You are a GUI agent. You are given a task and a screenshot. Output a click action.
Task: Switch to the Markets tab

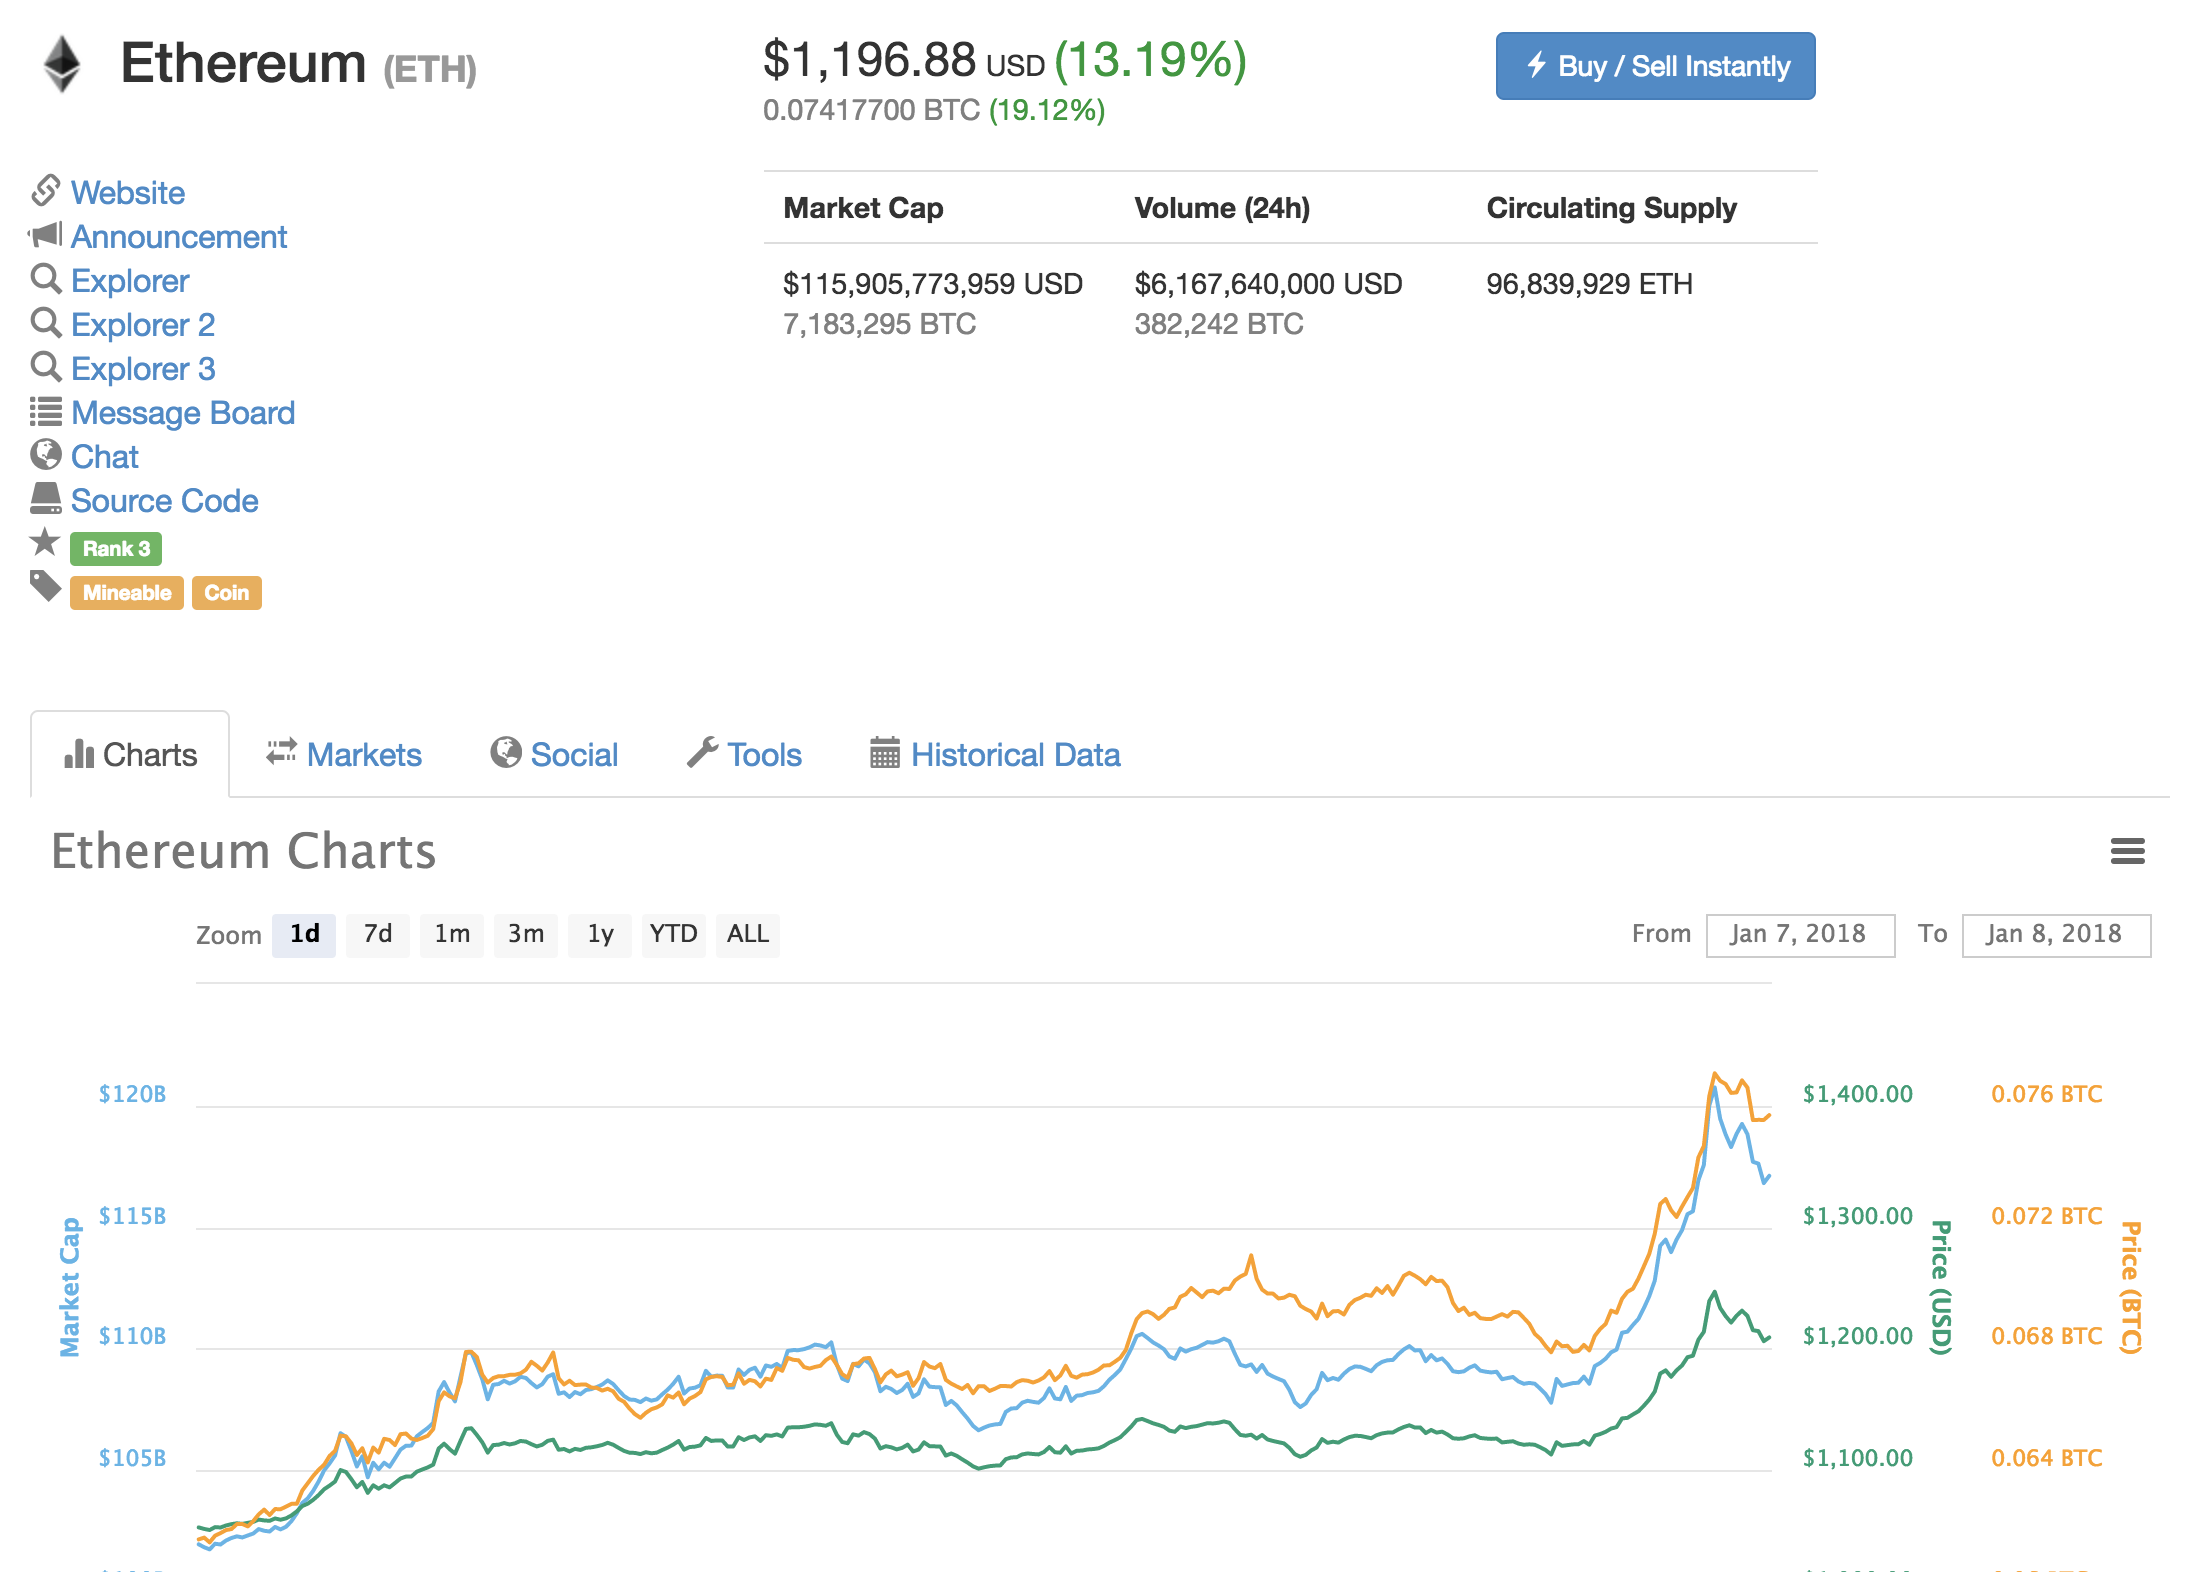tap(344, 754)
